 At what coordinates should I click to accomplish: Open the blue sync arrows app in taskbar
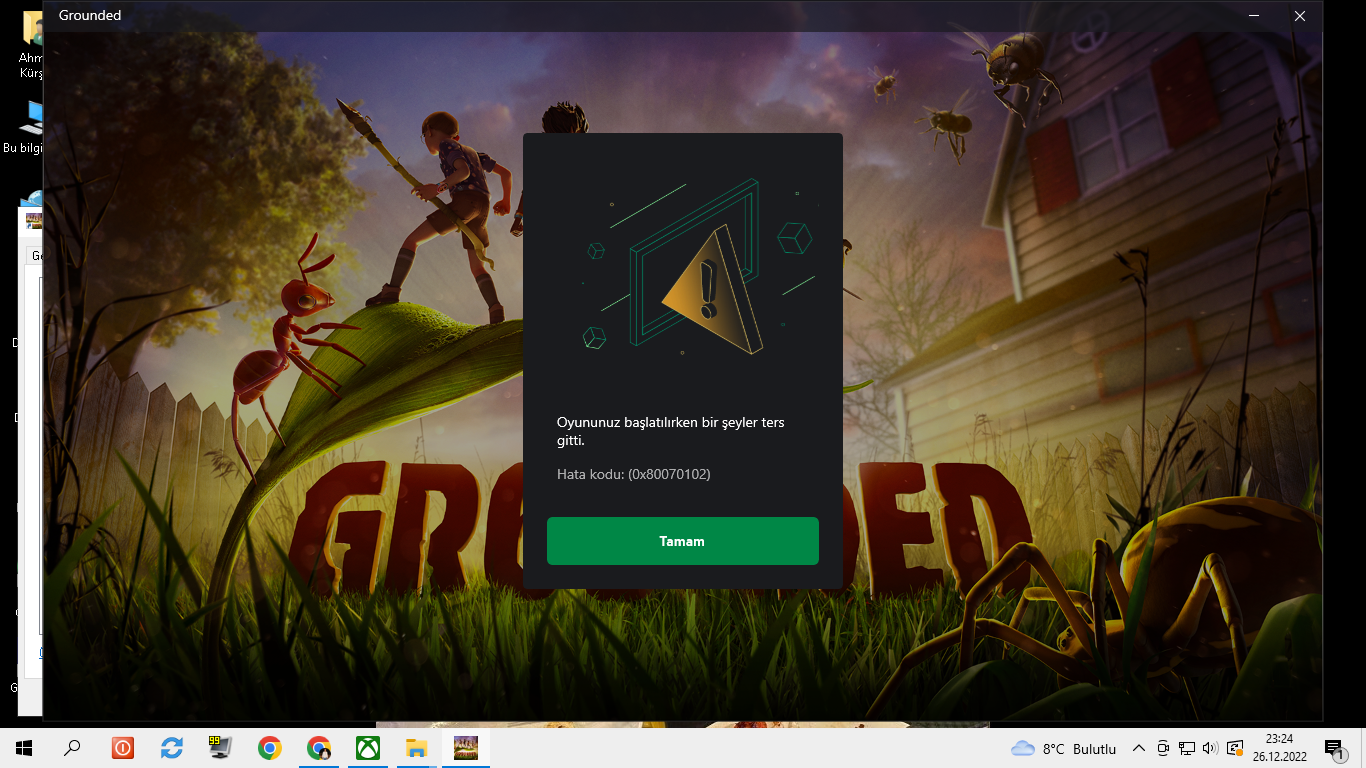[171, 748]
